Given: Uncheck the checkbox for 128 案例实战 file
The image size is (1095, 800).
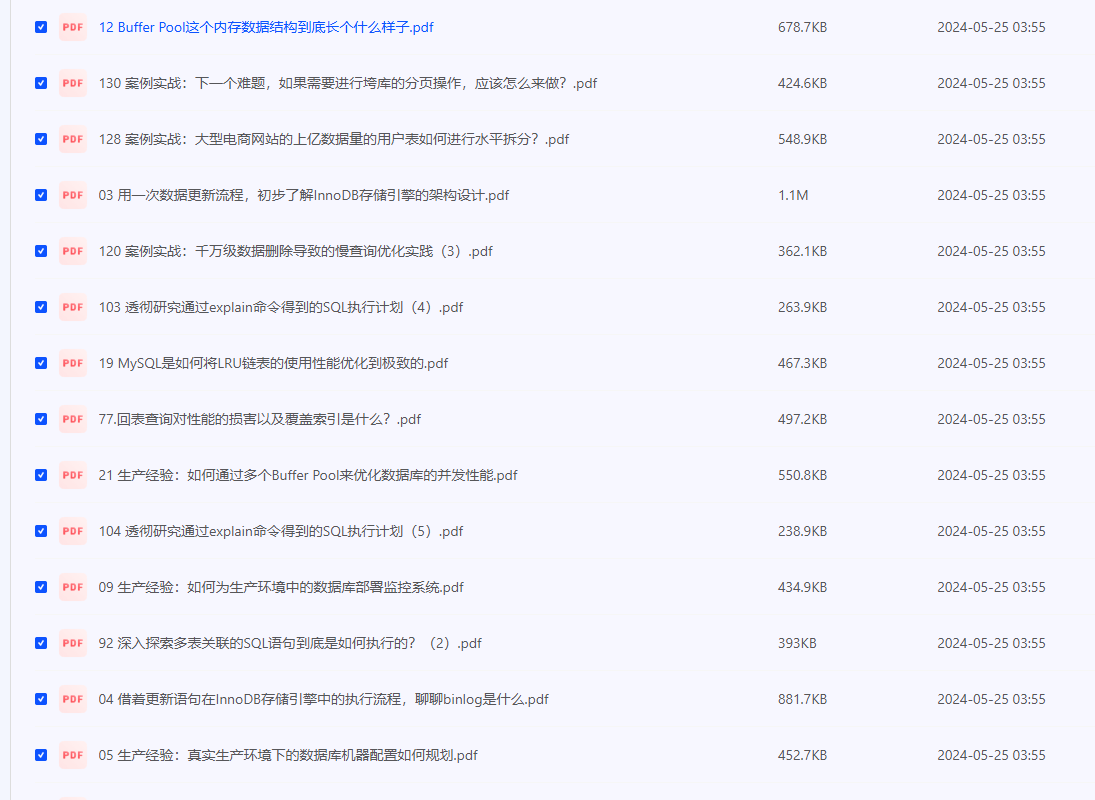Looking at the screenshot, I should [41, 139].
